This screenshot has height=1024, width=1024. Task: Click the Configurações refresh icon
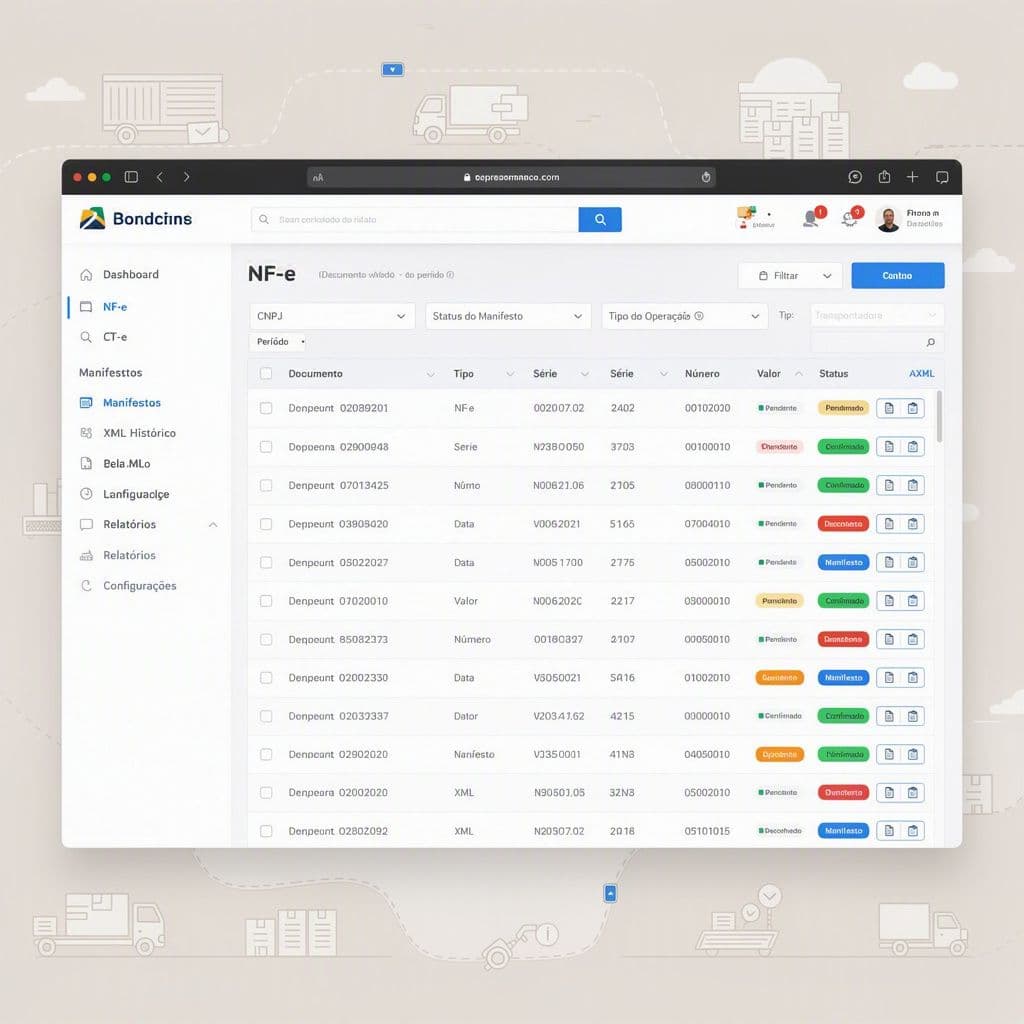86,586
